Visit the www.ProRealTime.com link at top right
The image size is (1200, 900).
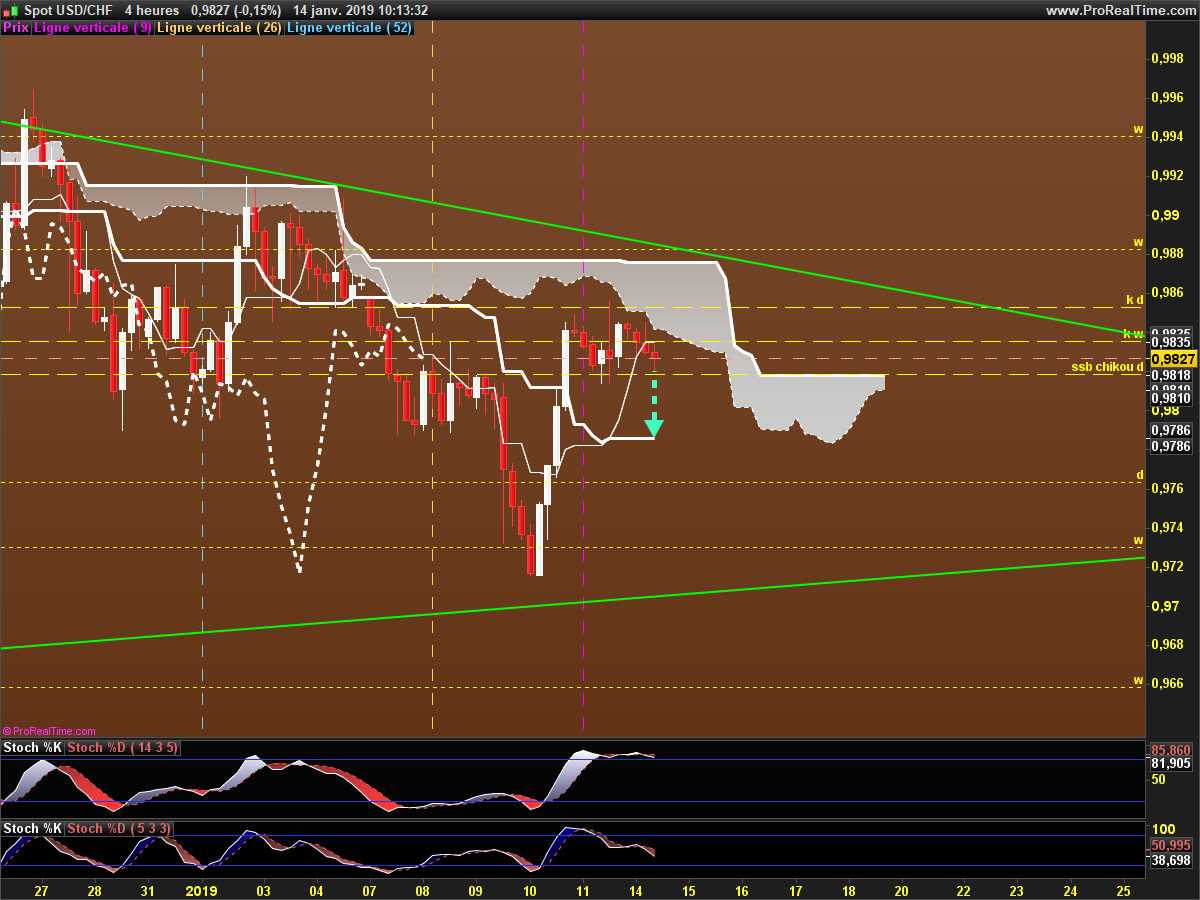tap(1120, 10)
